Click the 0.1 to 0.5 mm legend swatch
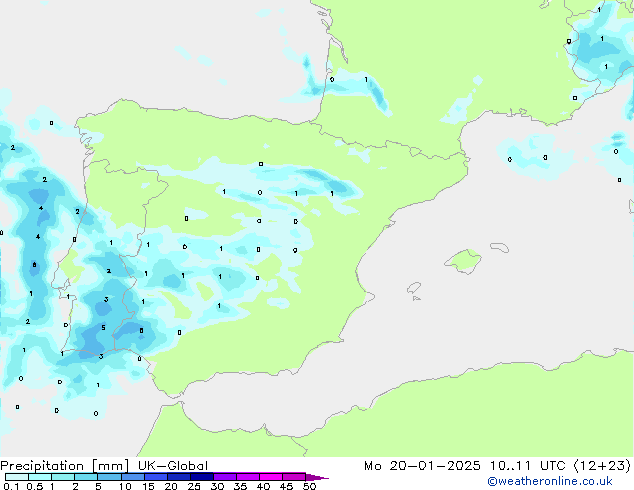Image resolution: width=634 pixels, height=490 pixels. pyautogui.click(x=17, y=477)
